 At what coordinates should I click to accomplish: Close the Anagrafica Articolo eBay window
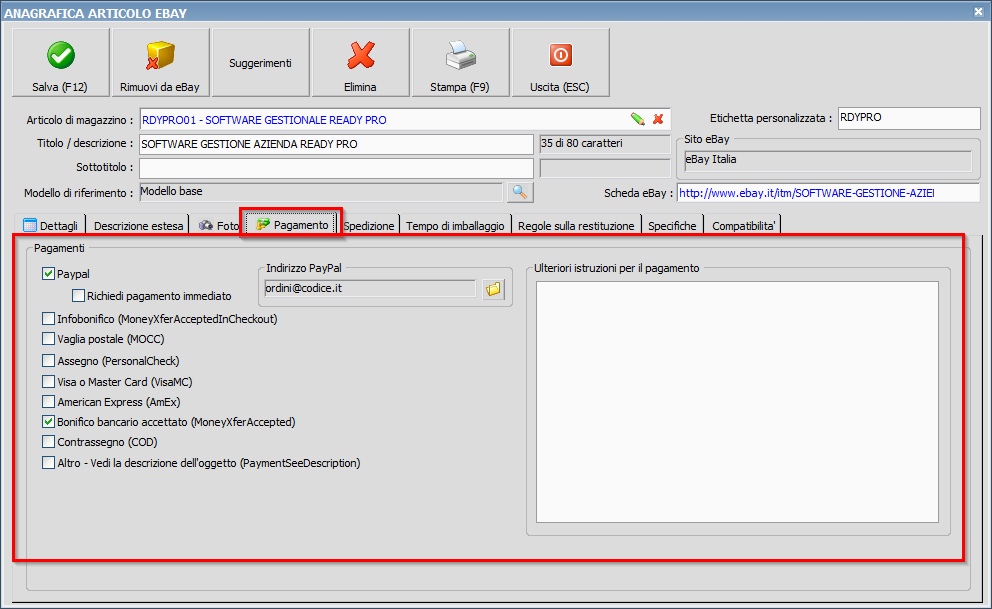pyautogui.click(x=978, y=12)
